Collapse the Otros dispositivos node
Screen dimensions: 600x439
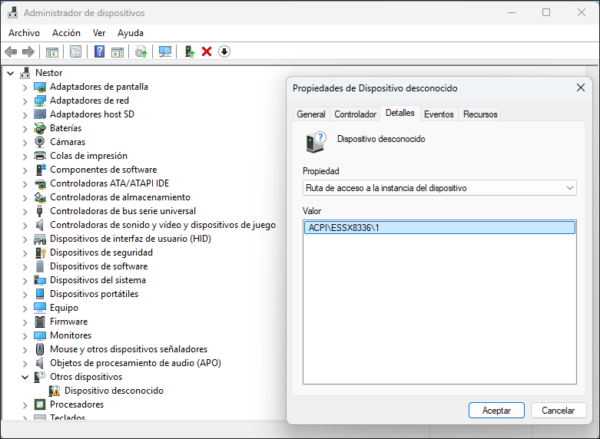coord(25,377)
